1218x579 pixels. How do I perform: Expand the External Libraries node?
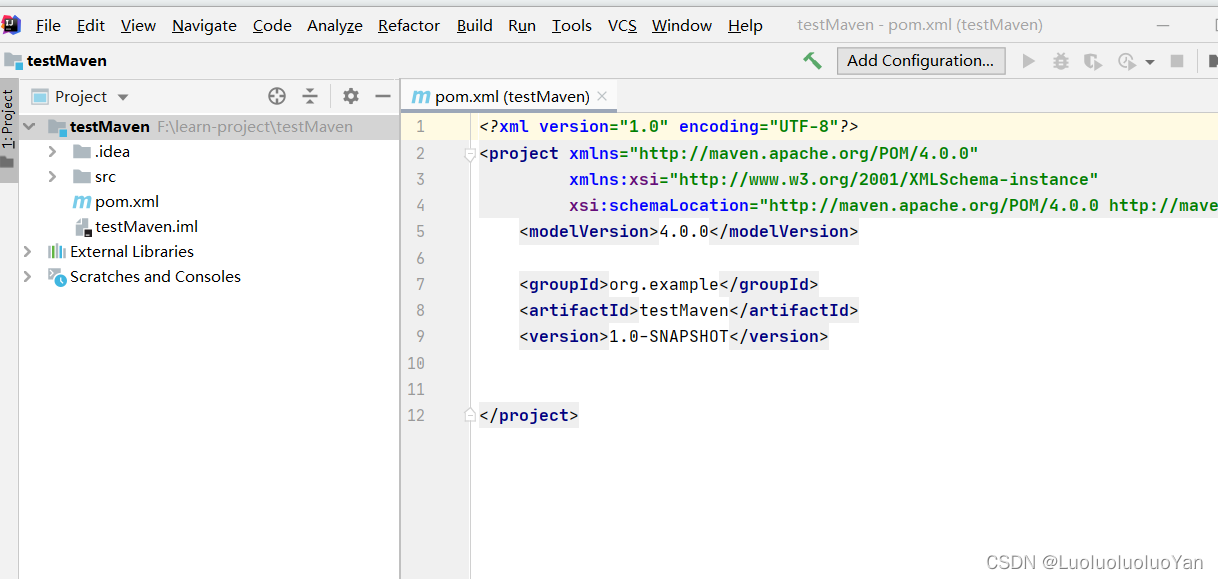(27, 251)
